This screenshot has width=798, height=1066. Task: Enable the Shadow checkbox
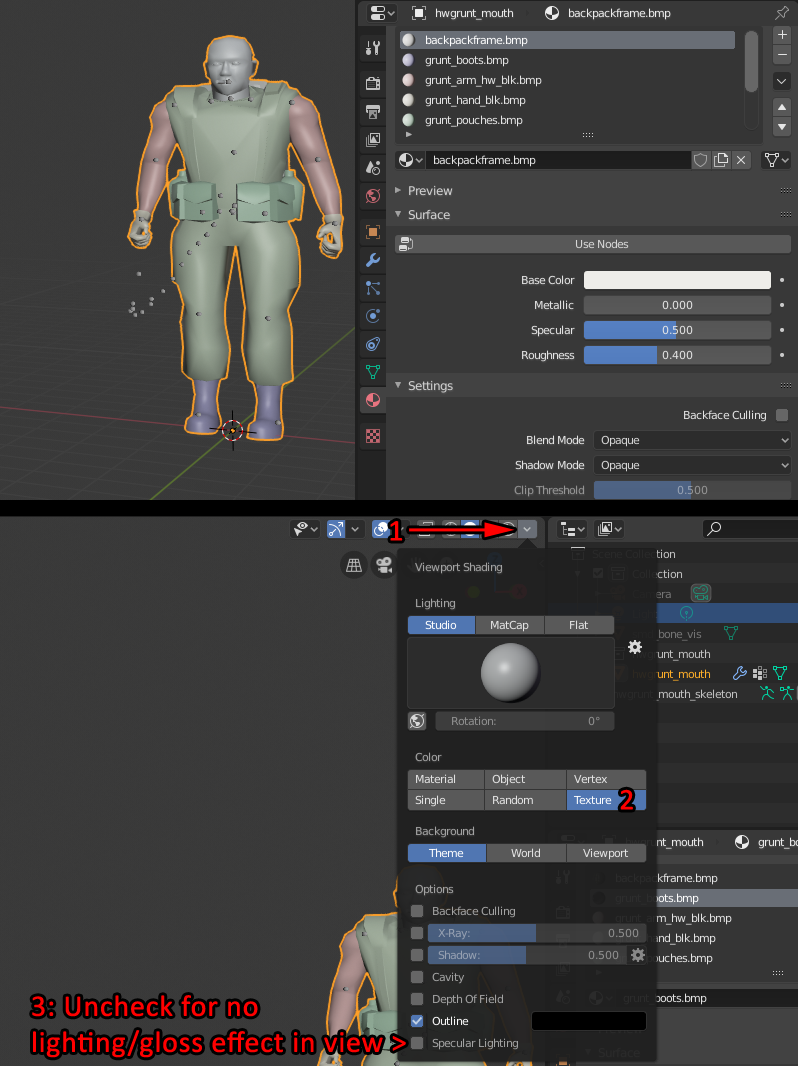pyautogui.click(x=417, y=955)
